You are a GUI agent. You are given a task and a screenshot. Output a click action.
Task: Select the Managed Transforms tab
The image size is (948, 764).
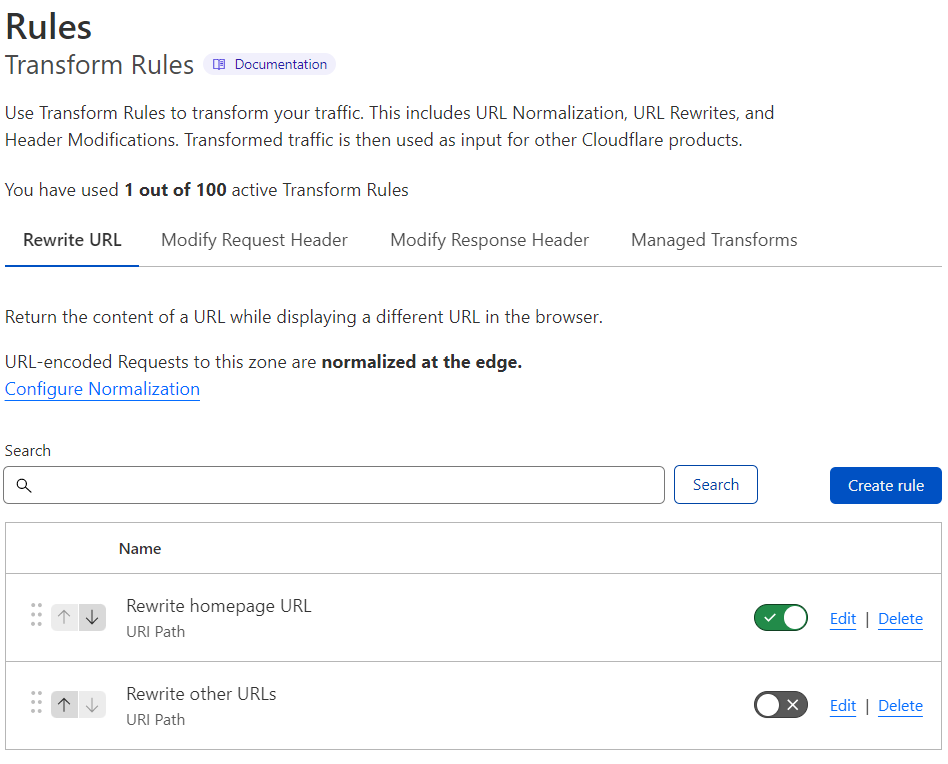coord(714,240)
